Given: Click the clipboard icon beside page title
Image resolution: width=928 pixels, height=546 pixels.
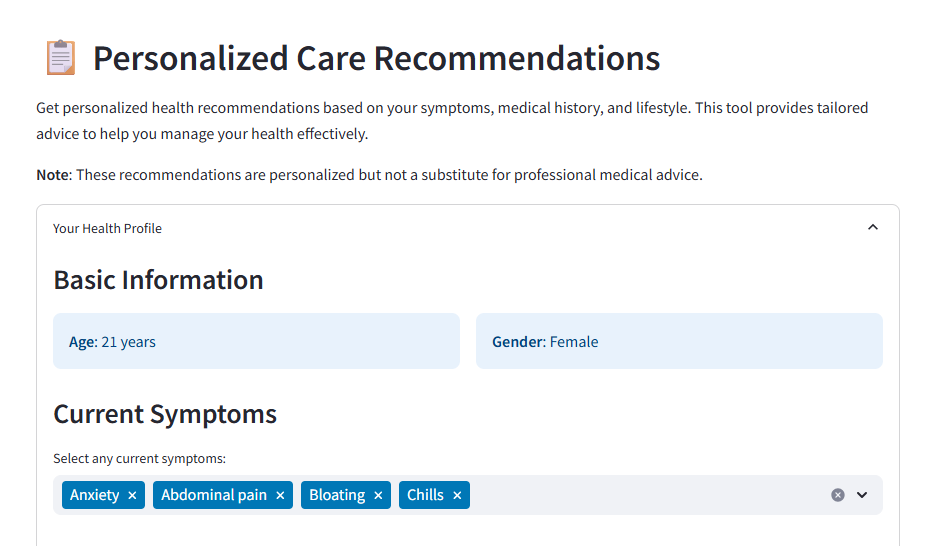Looking at the screenshot, I should click(60, 58).
